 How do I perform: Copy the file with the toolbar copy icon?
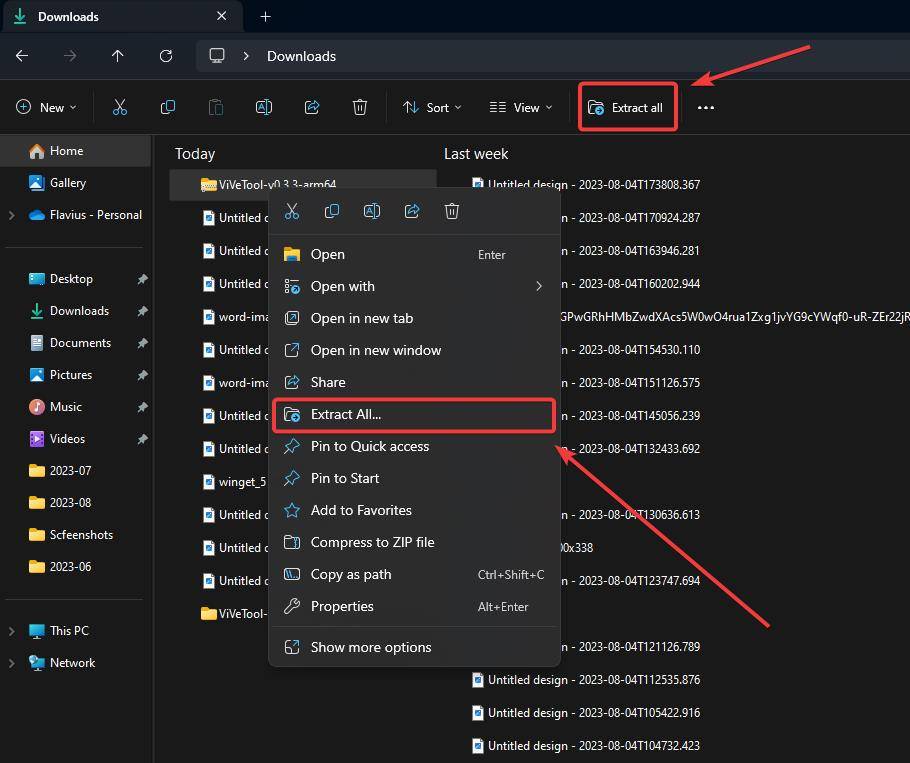point(167,107)
